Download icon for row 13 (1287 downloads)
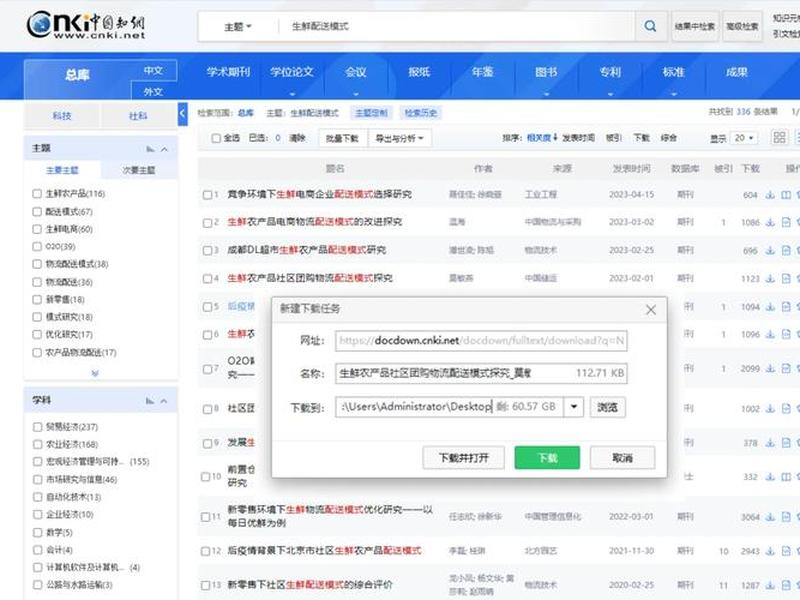The width and height of the screenshot is (800, 600). pos(770,585)
